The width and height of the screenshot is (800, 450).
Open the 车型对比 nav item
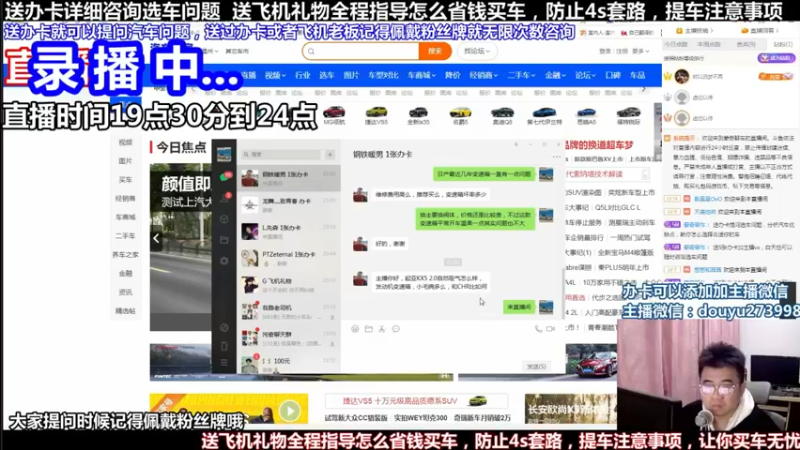pyautogui.click(x=383, y=76)
